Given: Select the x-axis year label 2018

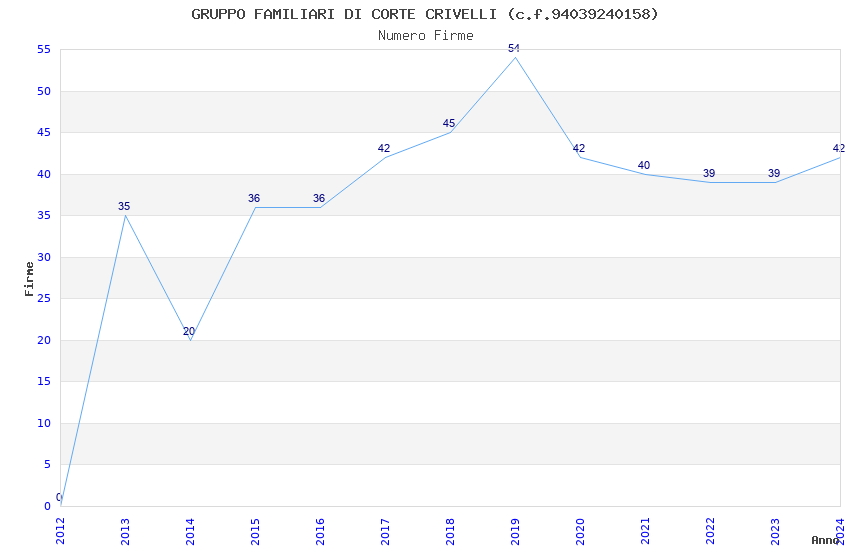Looking at the screenshot, I should pyautogui.click(x=450, y=531).
